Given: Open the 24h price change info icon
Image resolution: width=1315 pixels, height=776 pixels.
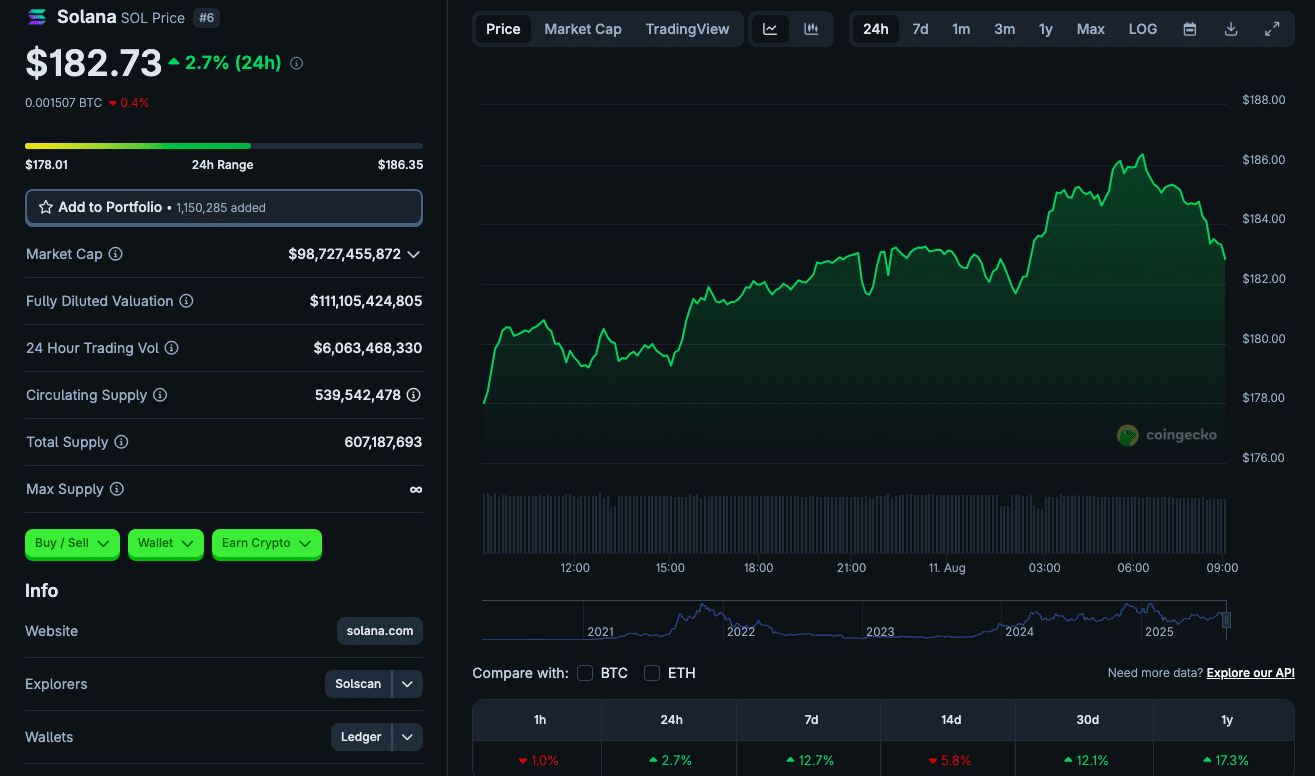Looking at the screenshot, I should (x=297, y=63).
